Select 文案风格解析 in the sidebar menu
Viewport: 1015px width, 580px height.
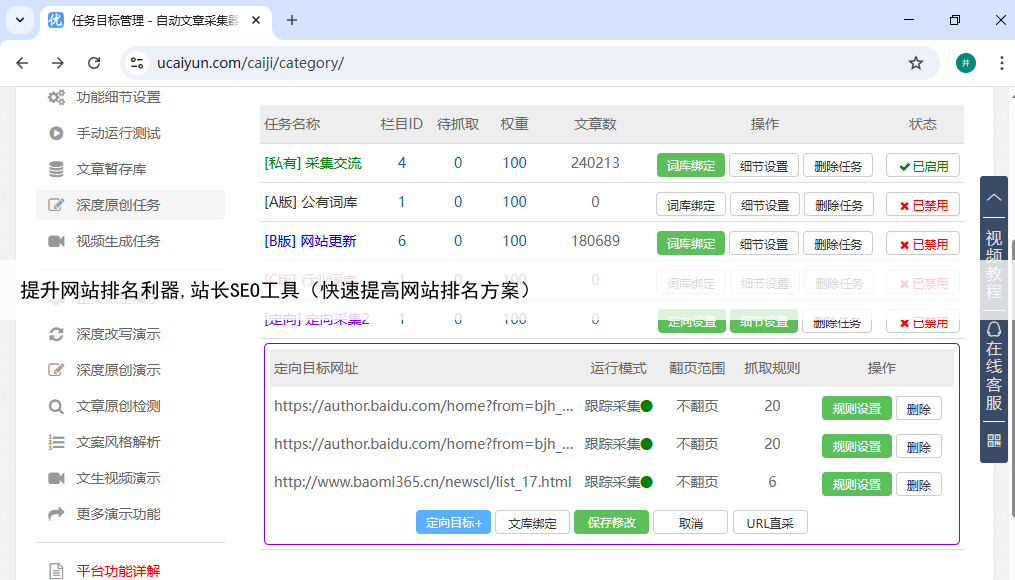(x=118, y=442)
